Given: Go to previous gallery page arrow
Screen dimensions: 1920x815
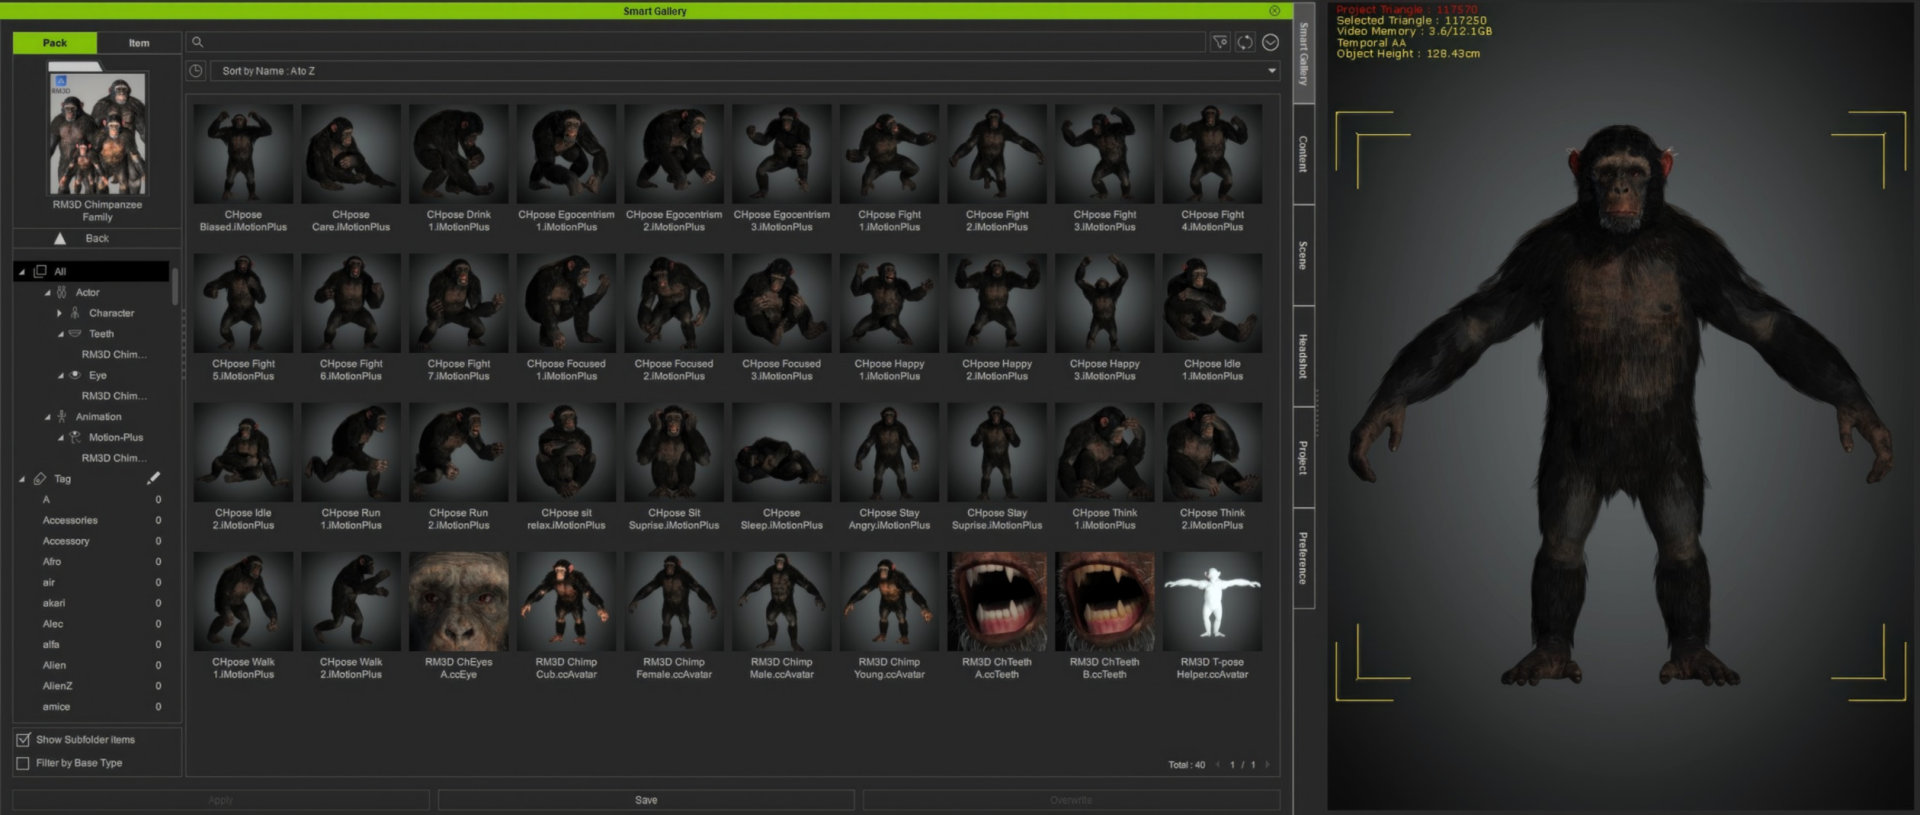Looking at the screenshot, I should [1218, 765].
